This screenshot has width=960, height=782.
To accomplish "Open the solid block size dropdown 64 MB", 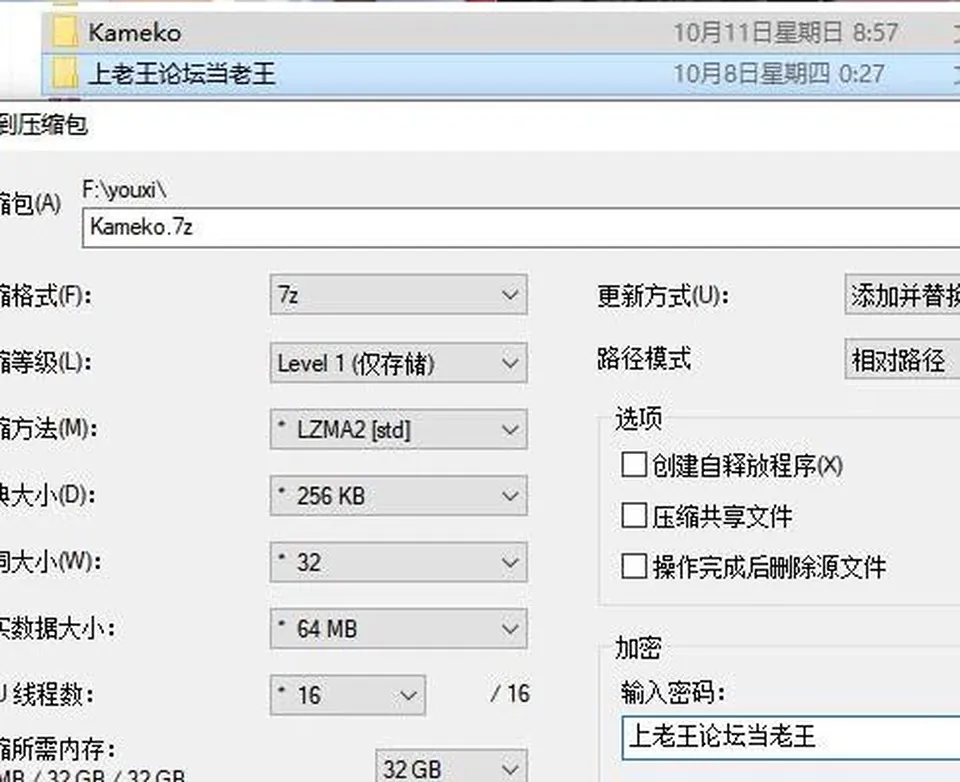I will coord(398,628).
